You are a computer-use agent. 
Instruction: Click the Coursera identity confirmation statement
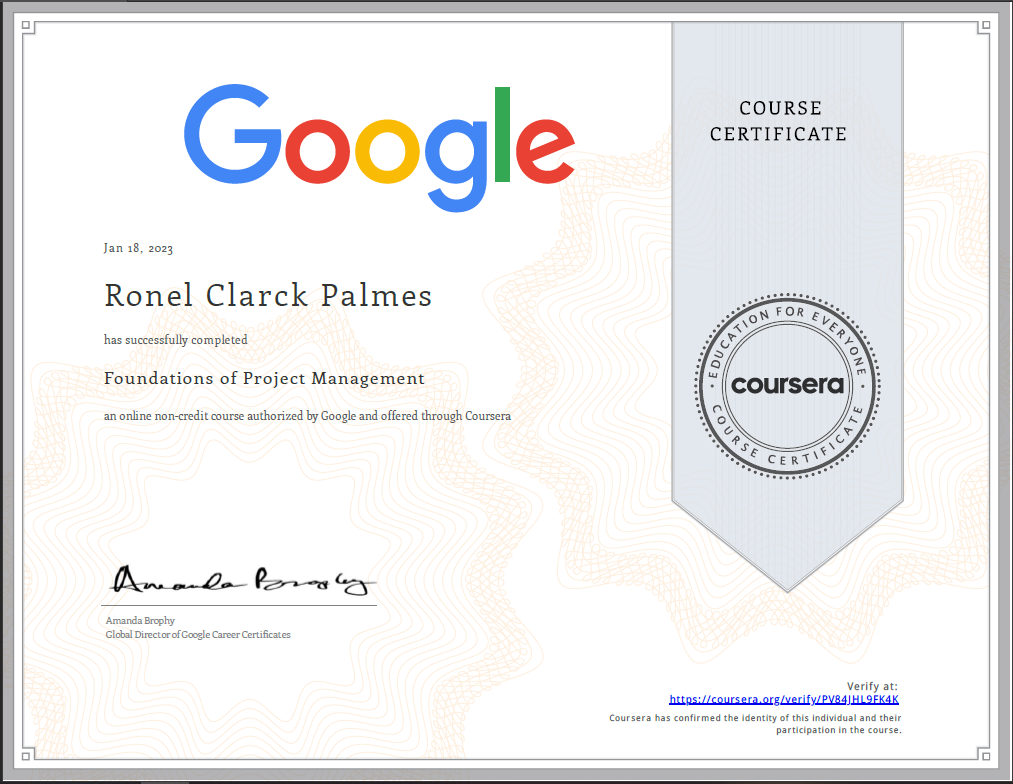(755, 724)
